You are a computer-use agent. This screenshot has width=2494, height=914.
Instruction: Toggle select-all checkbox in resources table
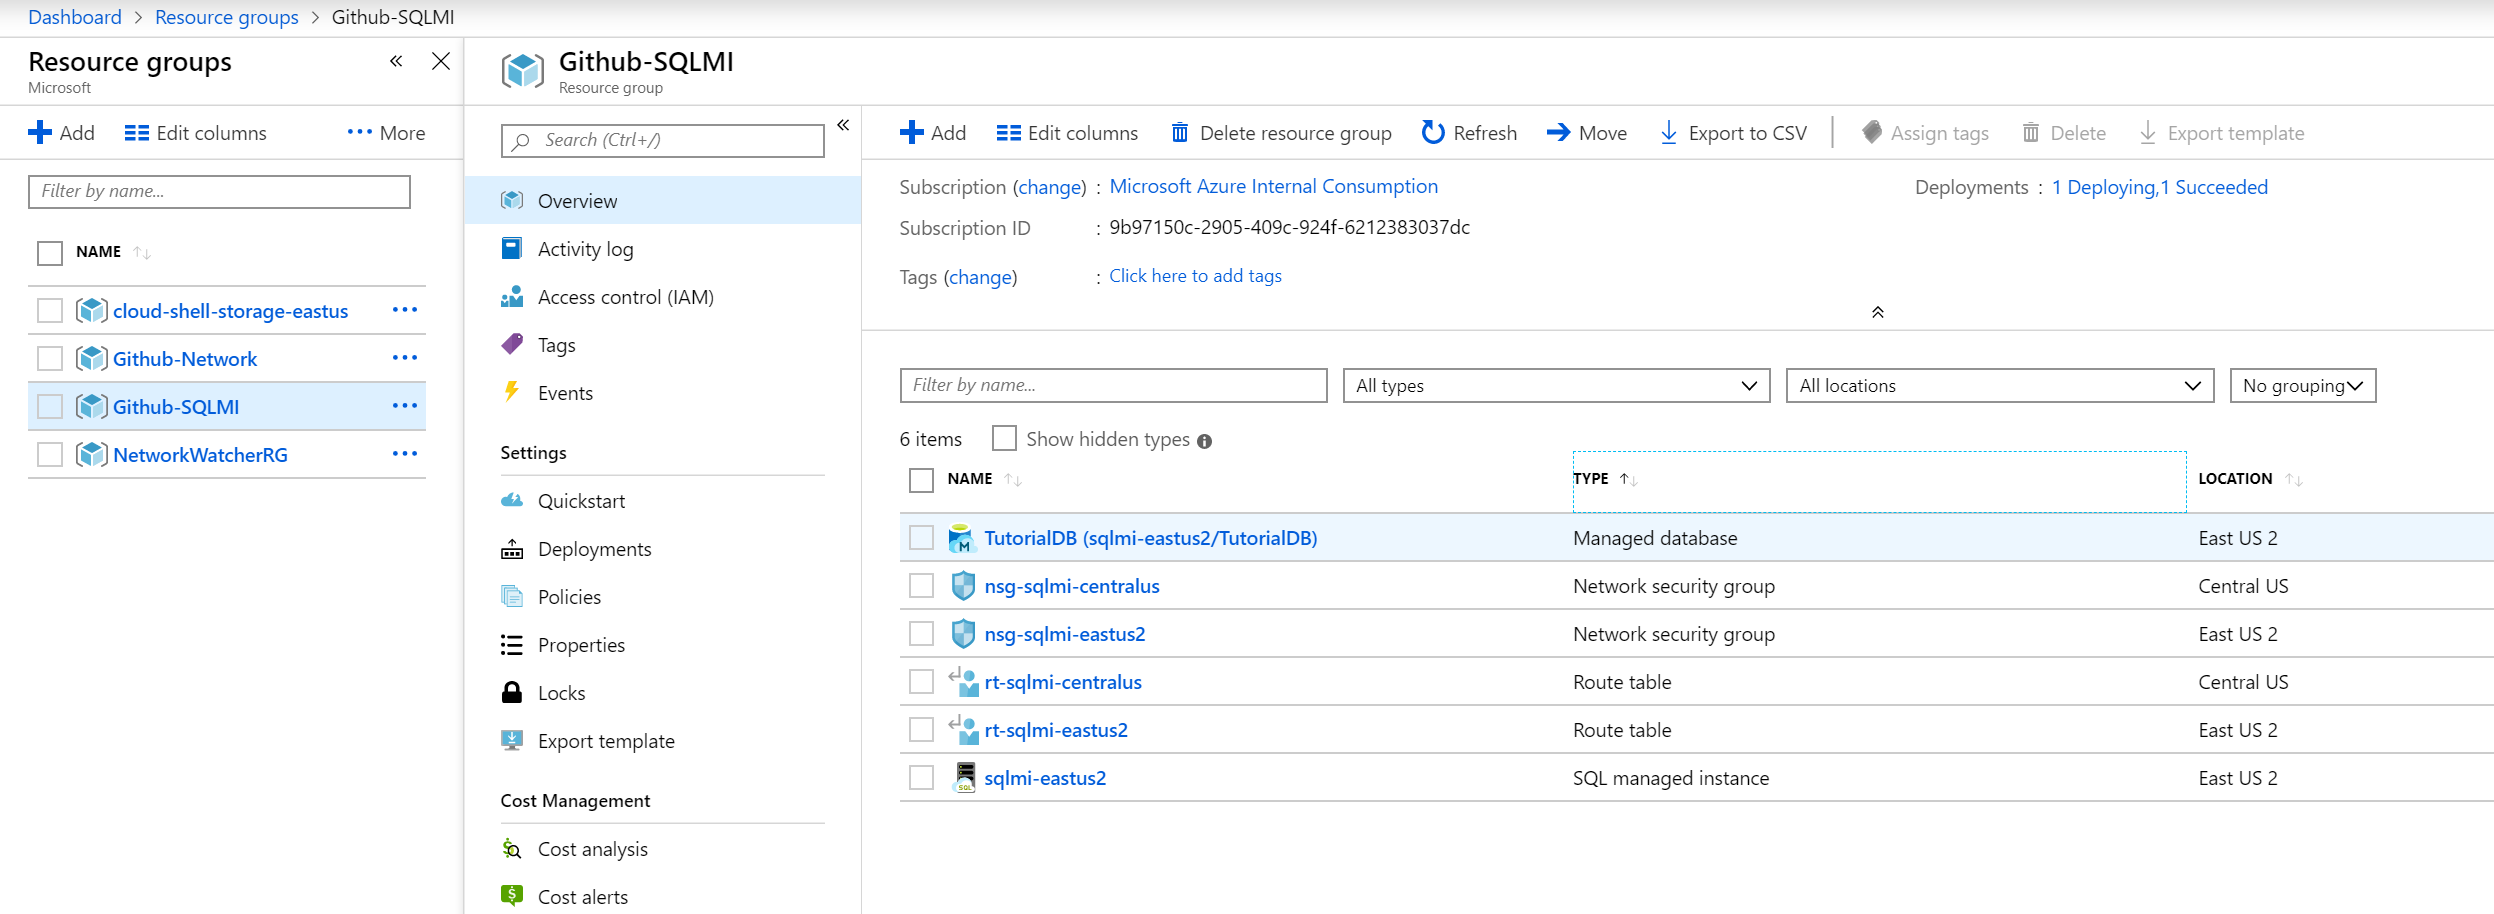click(921, 480)
